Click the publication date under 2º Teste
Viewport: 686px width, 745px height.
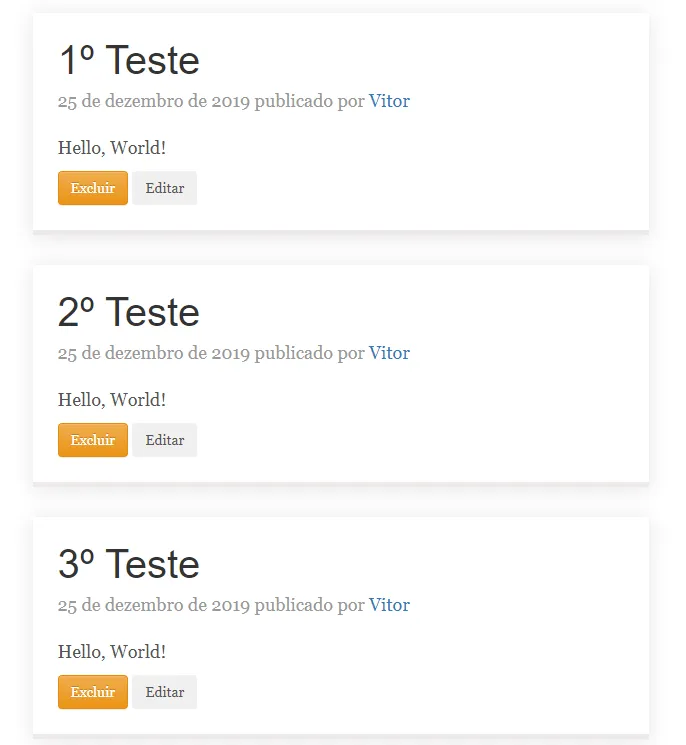click(154, 353)
